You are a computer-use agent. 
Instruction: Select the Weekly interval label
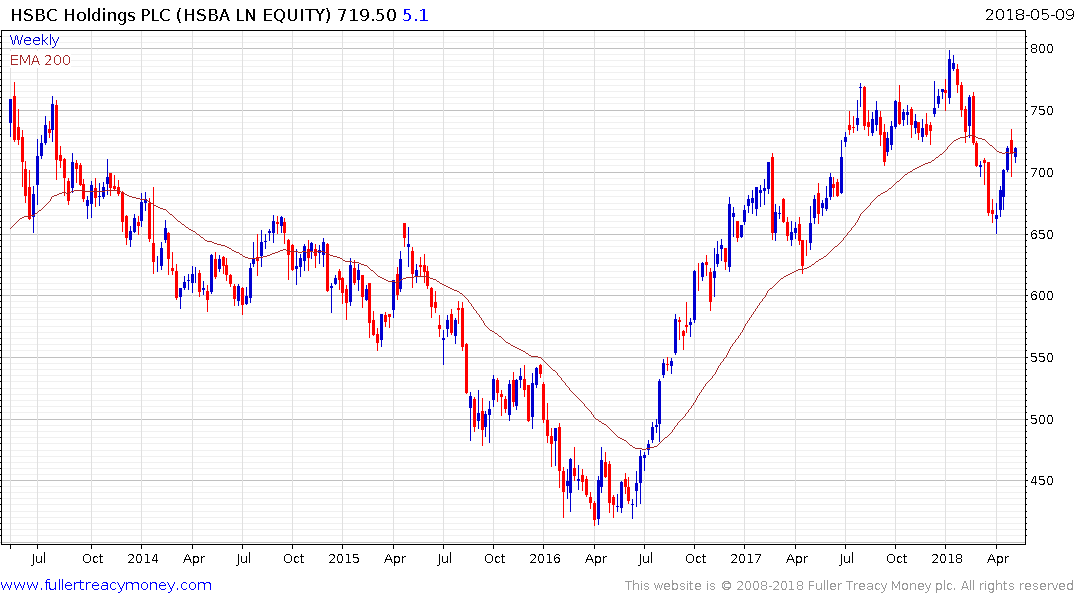(34, 40)
